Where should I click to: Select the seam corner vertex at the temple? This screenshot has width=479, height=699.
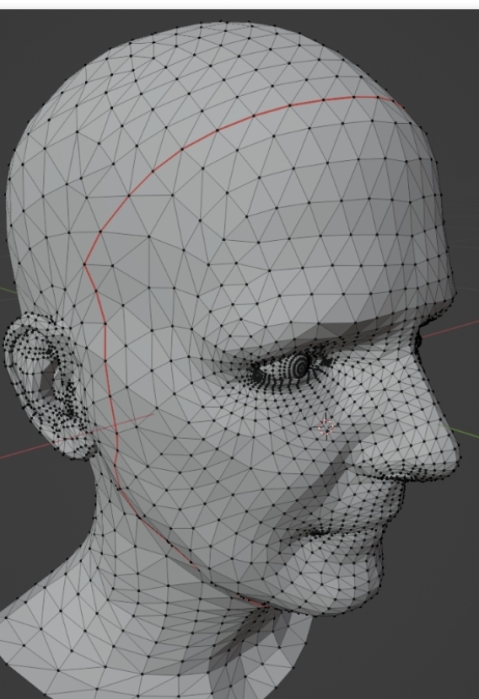(85, 265)
